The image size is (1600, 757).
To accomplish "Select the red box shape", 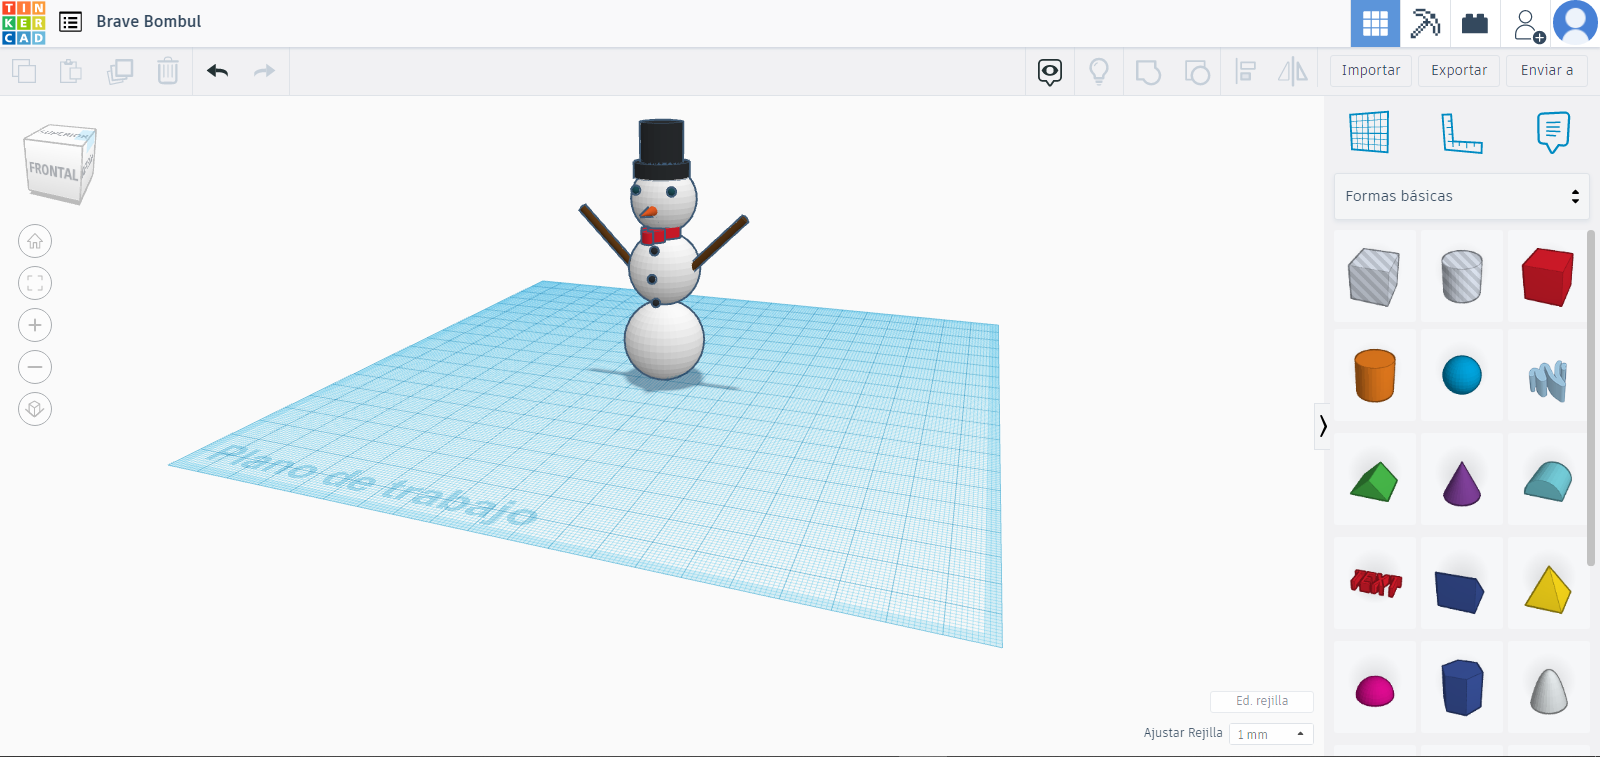I will click(1548, 277).
